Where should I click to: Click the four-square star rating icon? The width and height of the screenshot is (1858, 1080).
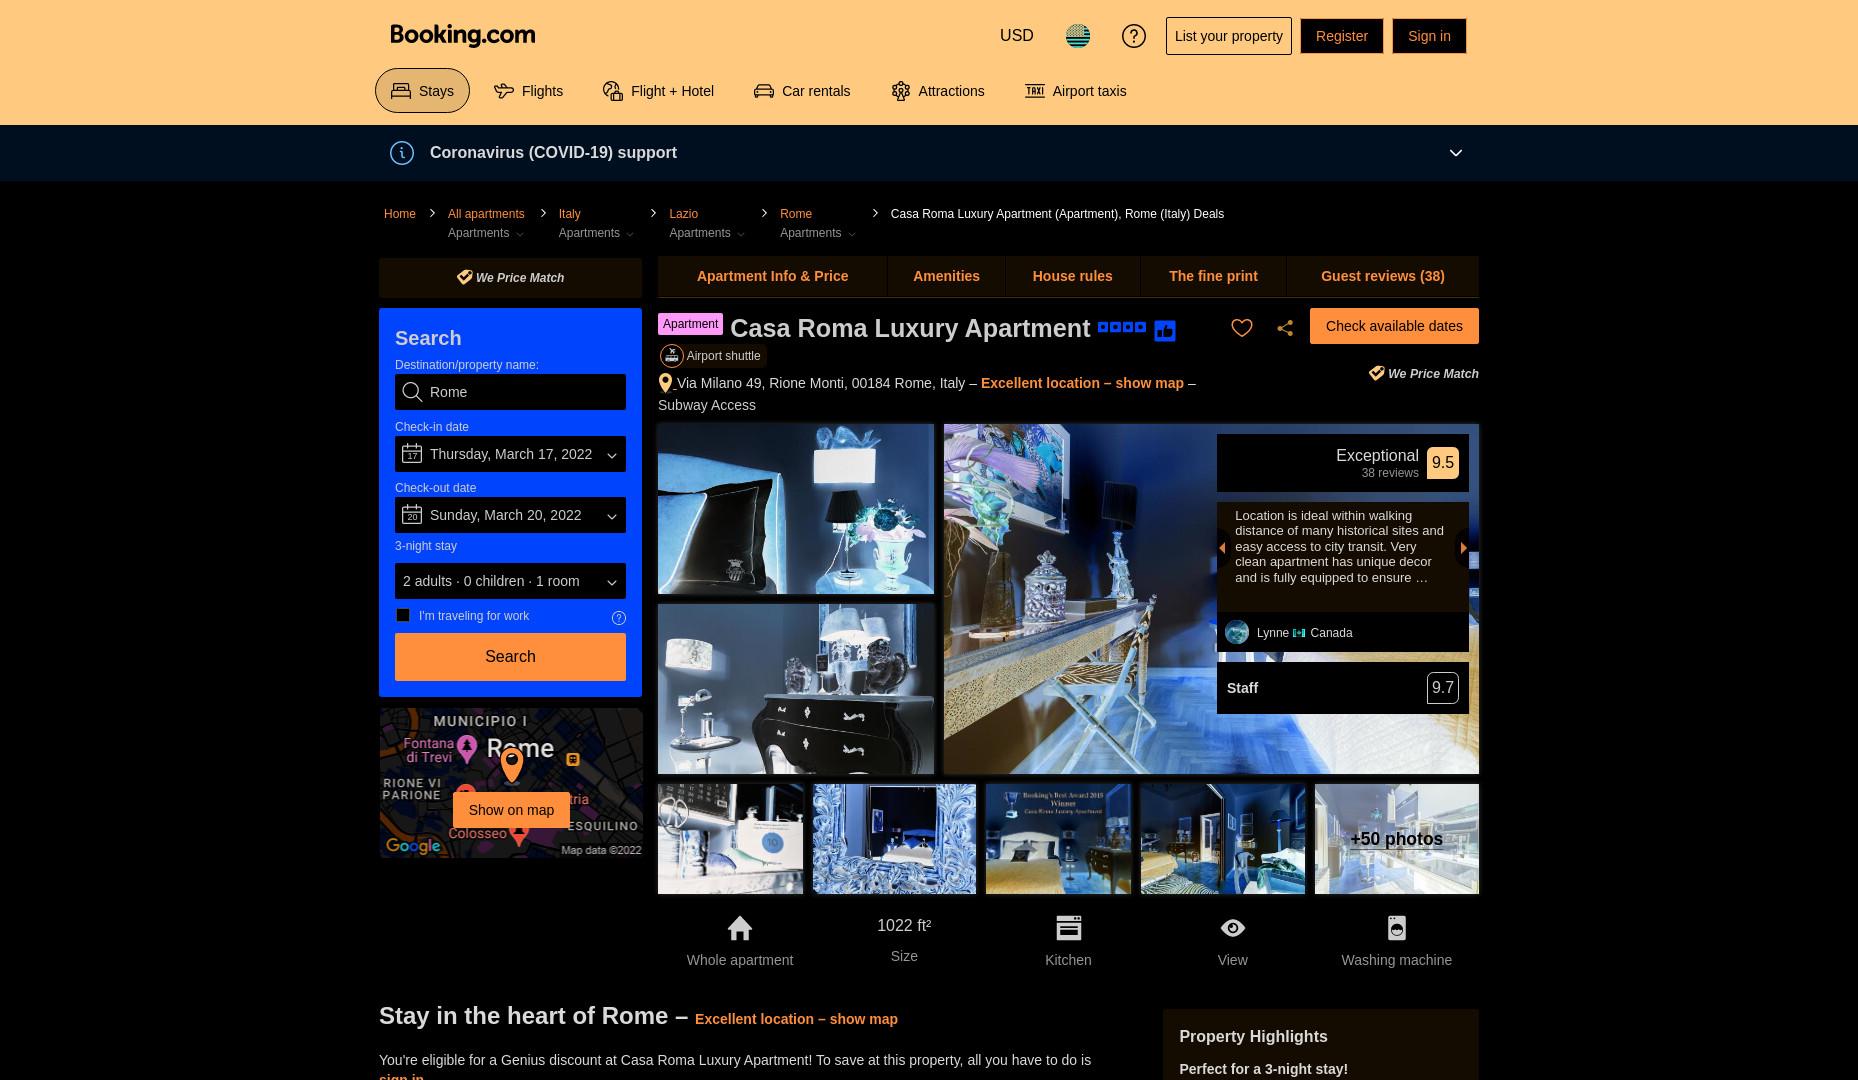(1121, 327)
